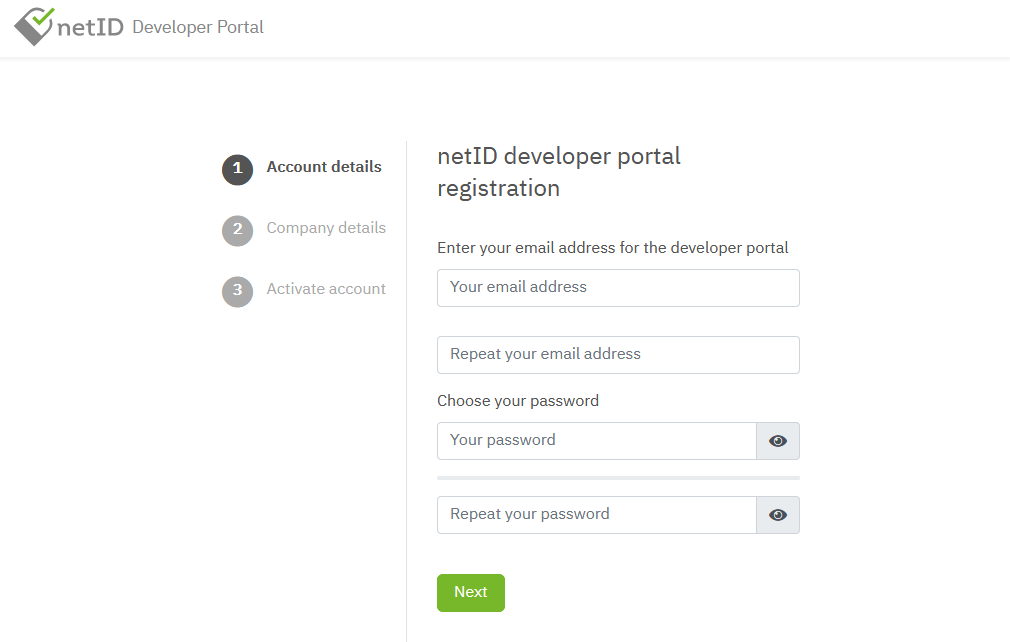This screenshot has height=642, width=1010.
Task: Select the Account details step
Action: pos(324,167)
